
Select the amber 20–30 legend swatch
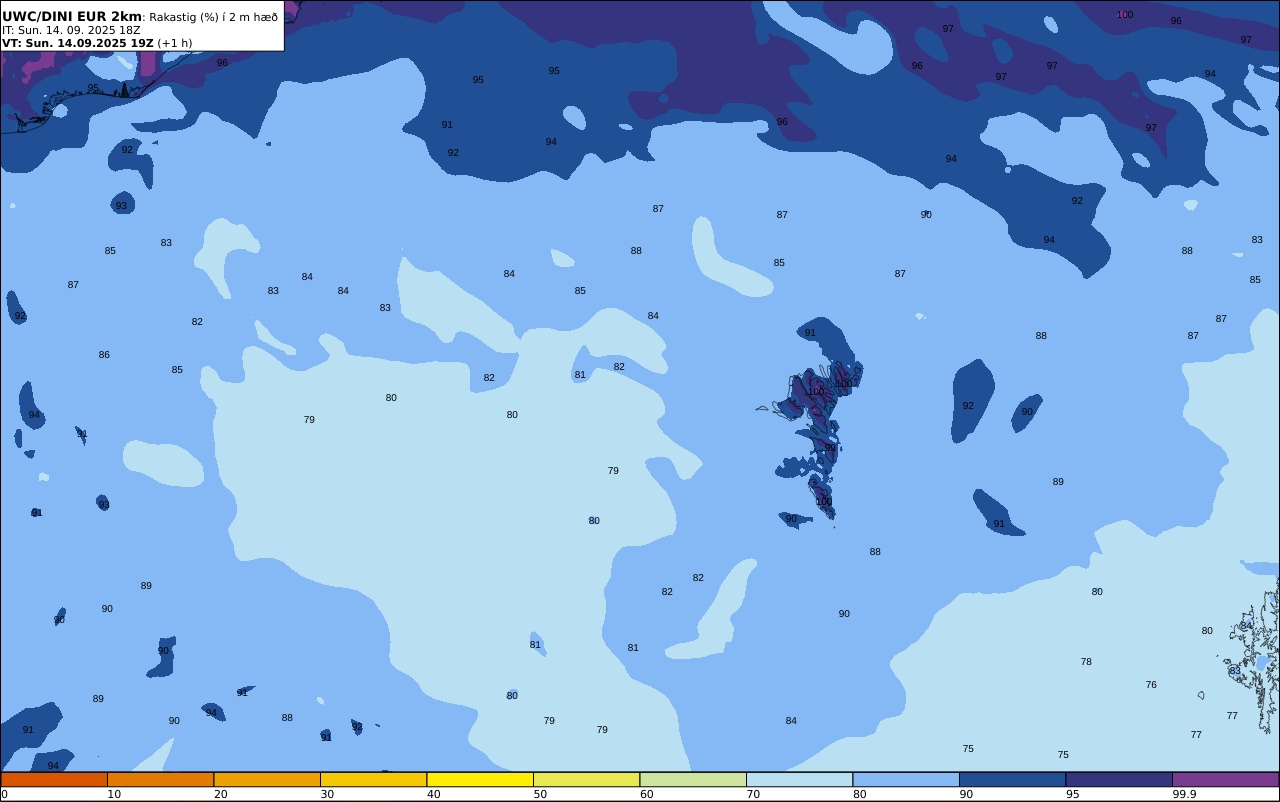click(x=267, y=779)
